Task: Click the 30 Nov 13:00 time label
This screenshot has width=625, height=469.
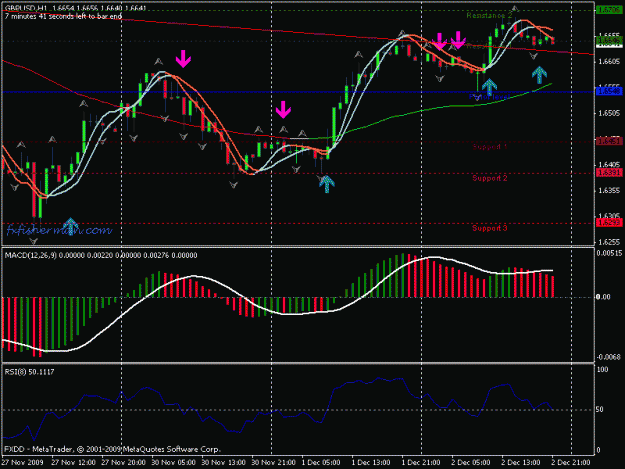Action: pyautogui.click(x=224, y=462)
